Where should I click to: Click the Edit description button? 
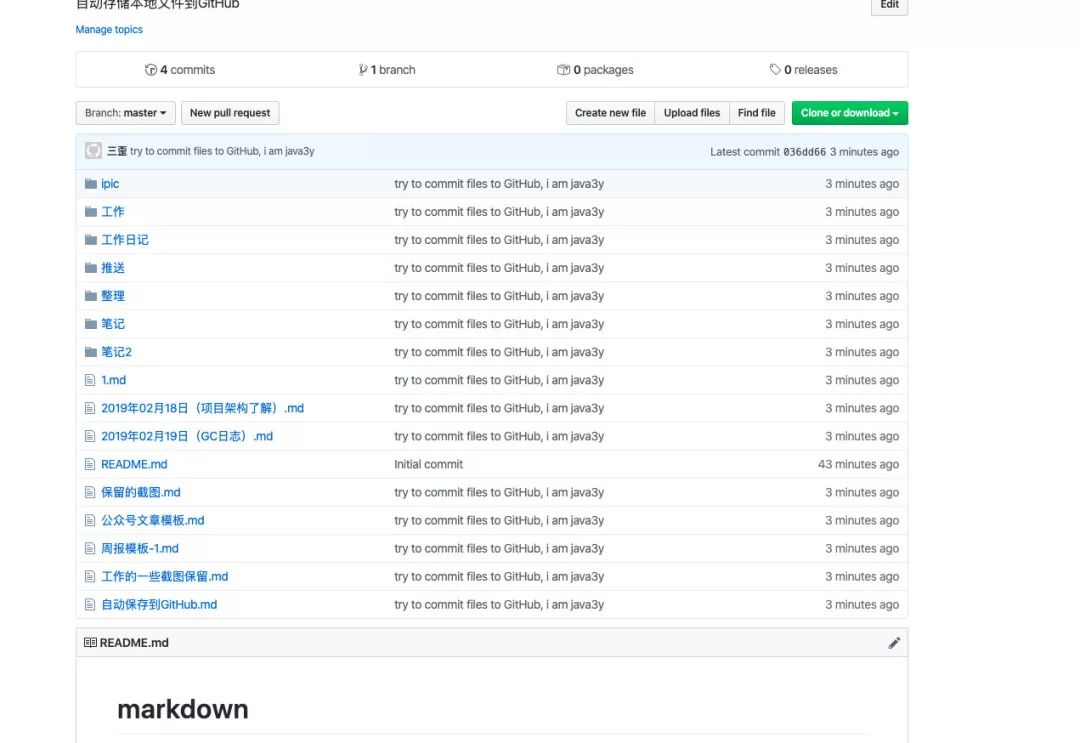(x=889, y=6)
